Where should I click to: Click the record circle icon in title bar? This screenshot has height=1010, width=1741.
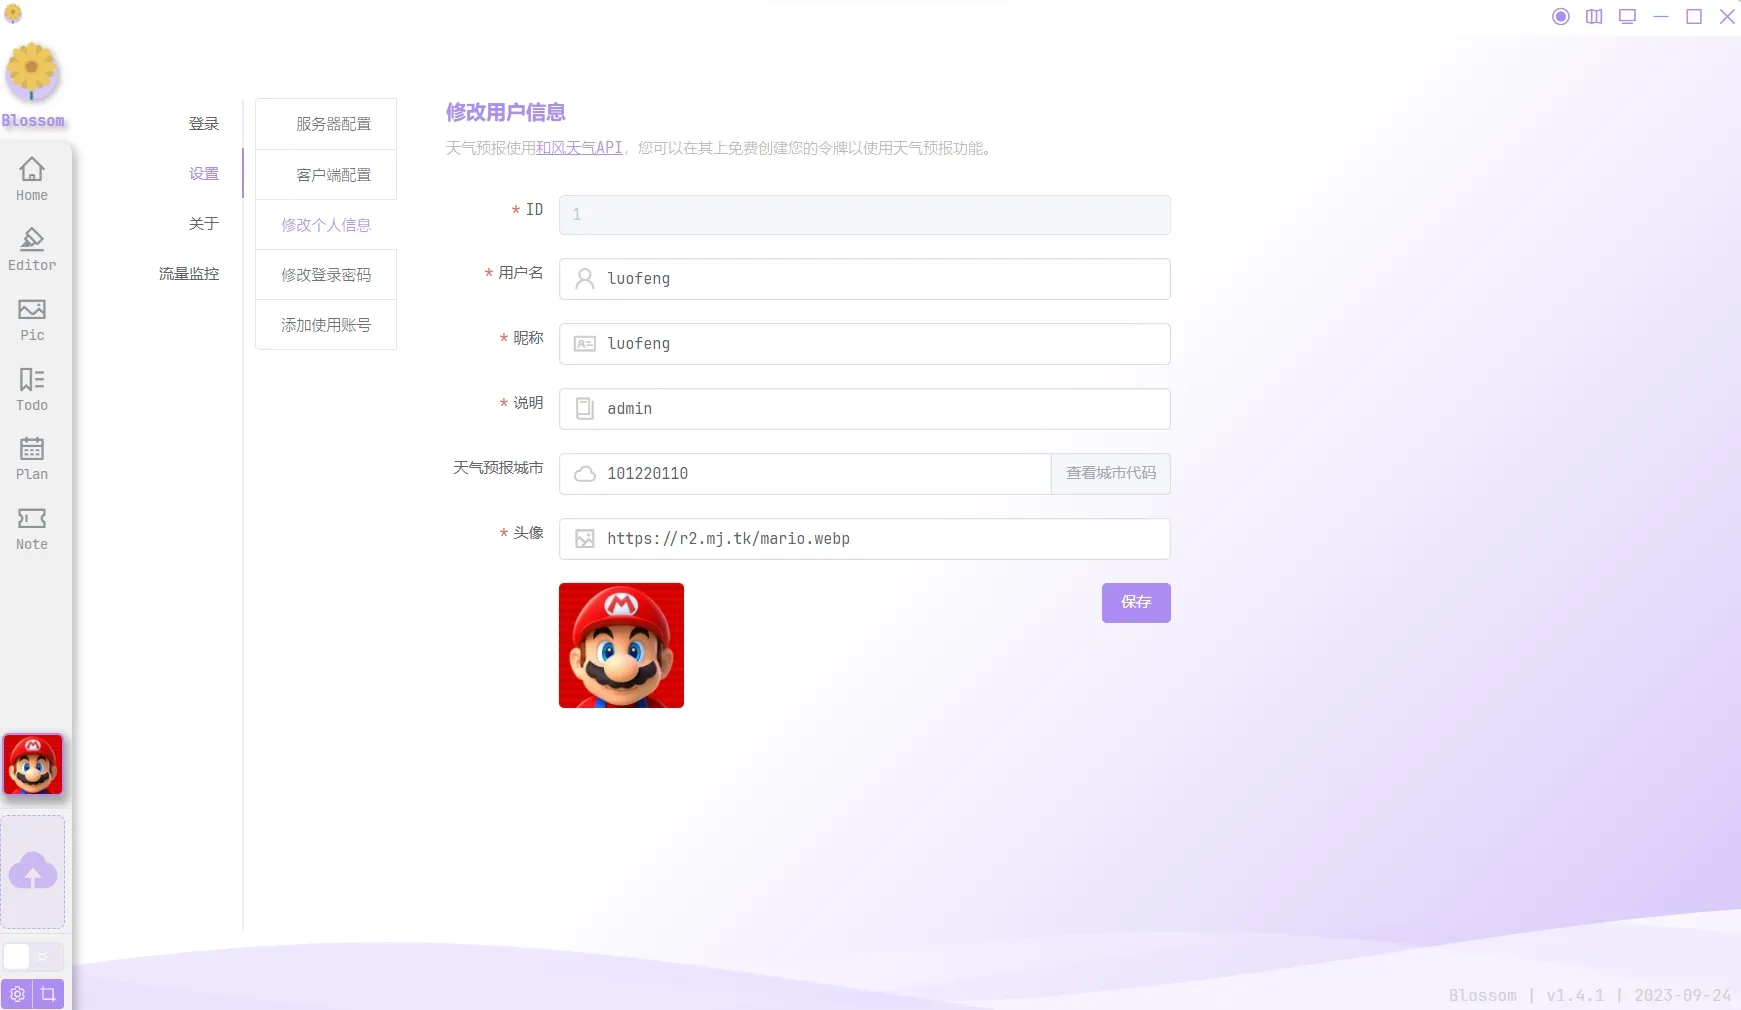(1561, 16)
